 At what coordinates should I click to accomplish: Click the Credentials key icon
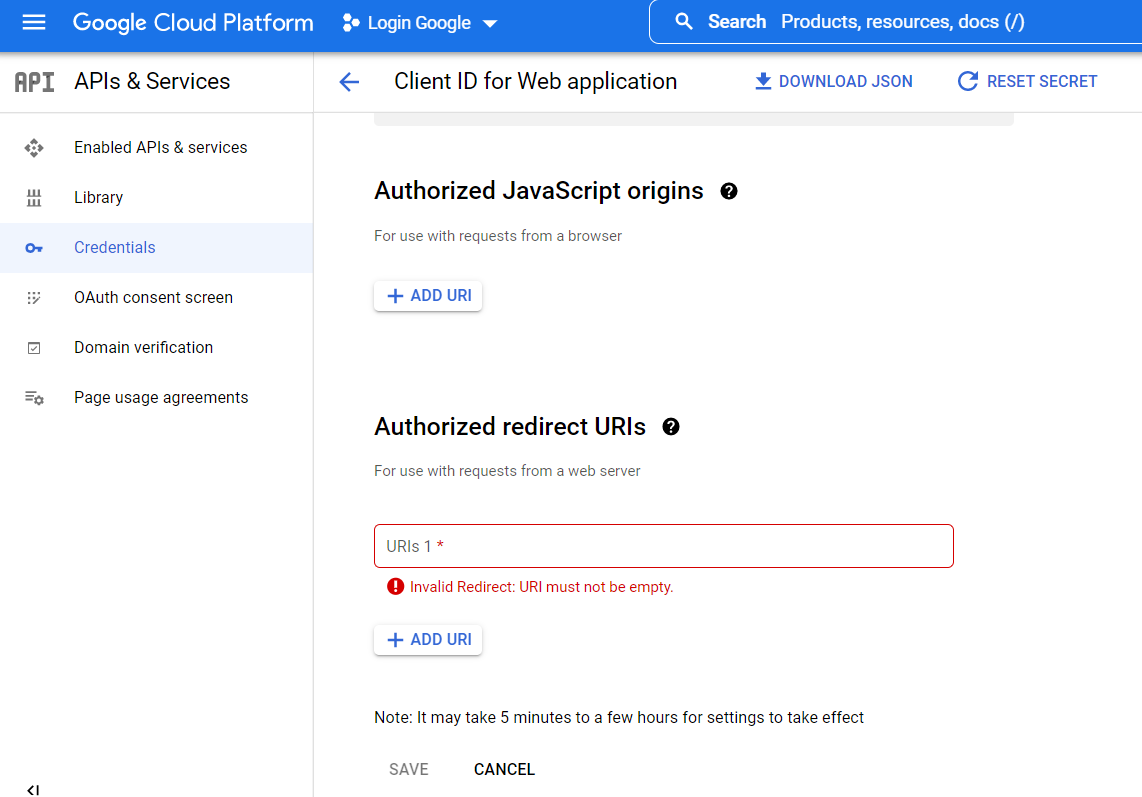[34, 248]
